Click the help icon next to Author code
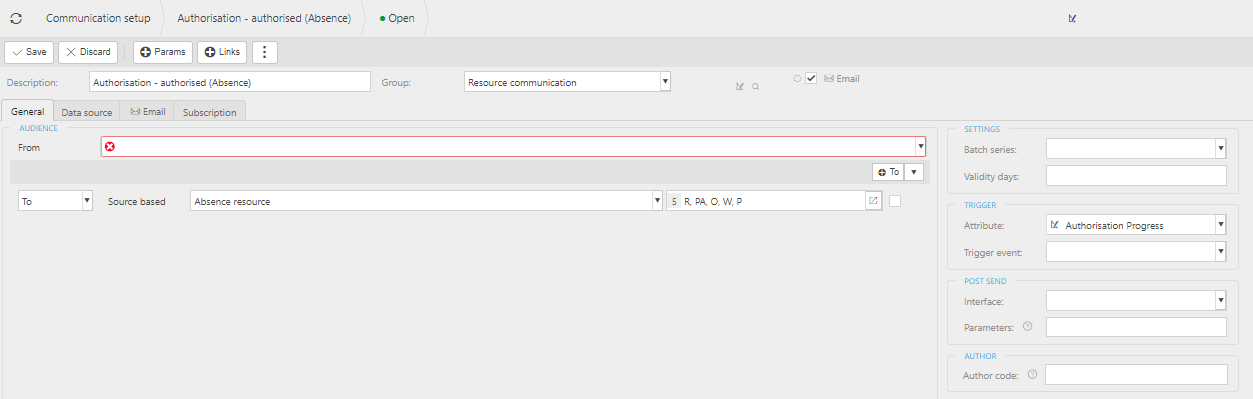This screenshot has height=399, width=1253. (1033, 374)
